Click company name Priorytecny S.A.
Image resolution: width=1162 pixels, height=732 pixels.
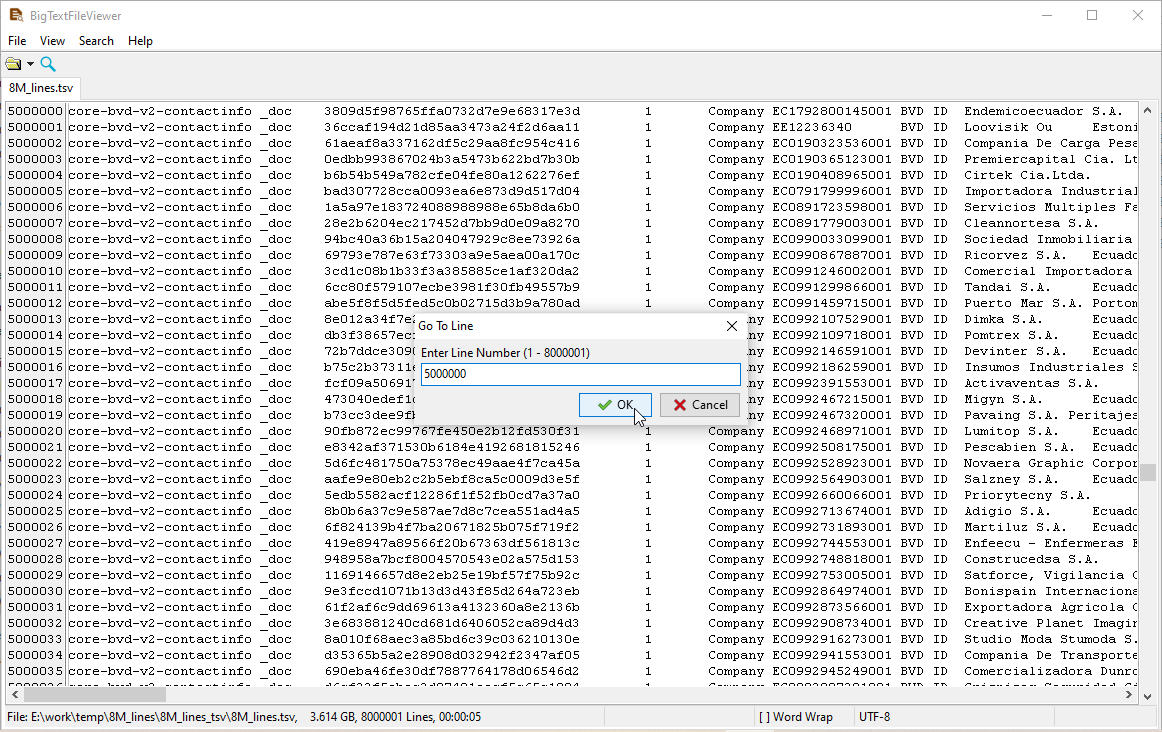point(1027,495)
